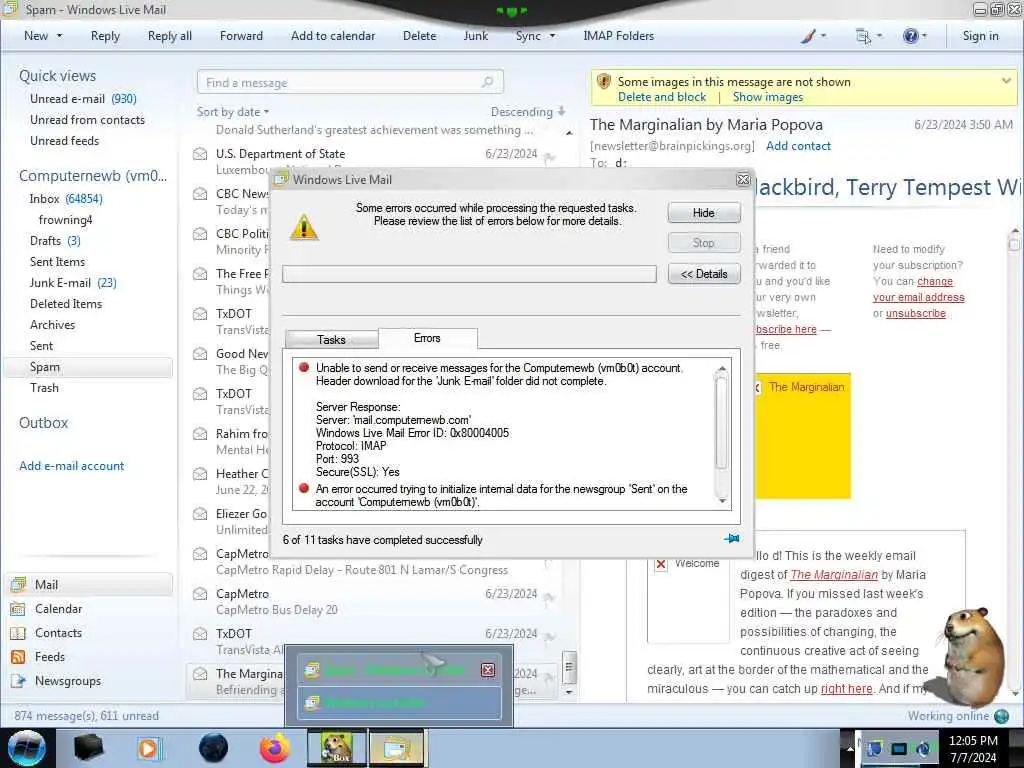Open the Sort by date dropdown
Image resolution: width=1024 pixels, height=768 pixels.
[x=233, y=112]
